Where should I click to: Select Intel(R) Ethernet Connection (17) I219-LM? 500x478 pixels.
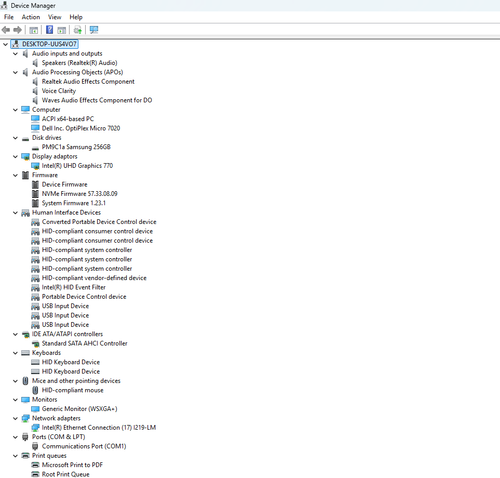[x=99, y=427]
